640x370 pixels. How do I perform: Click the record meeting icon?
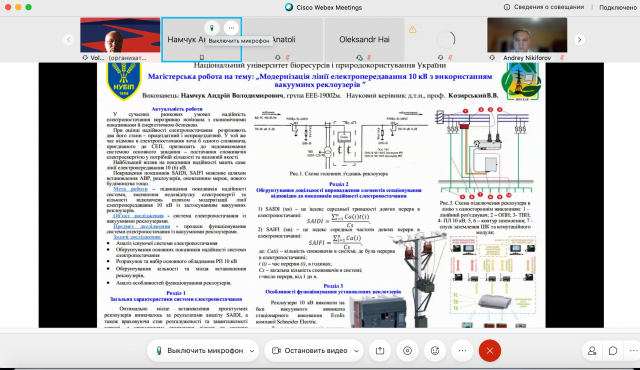tap(407, 350)
